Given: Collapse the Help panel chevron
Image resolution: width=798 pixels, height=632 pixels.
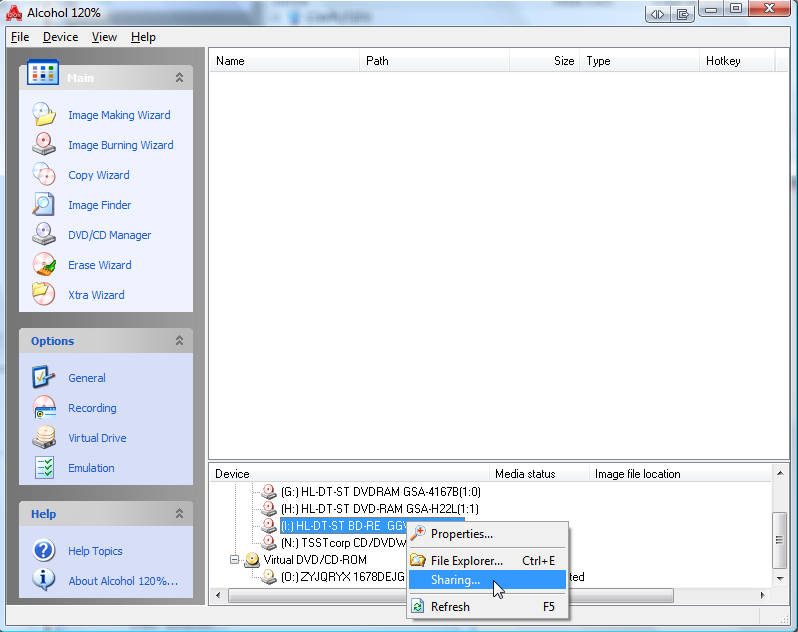Looking at the screenshot, I should tap(180, 513).
